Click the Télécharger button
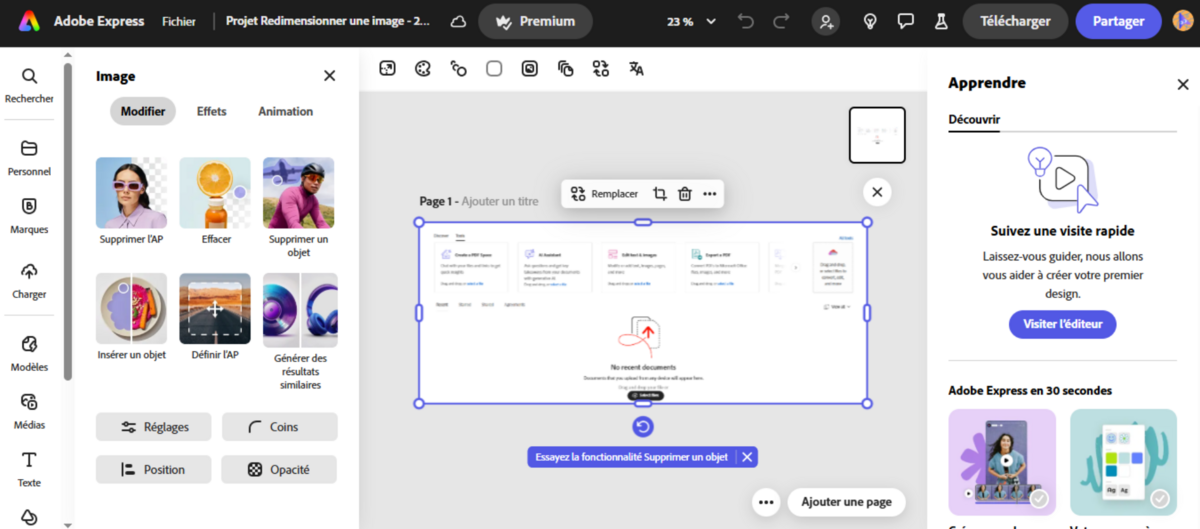Viewport: 1200px width, 529px height. [1015, 21]
